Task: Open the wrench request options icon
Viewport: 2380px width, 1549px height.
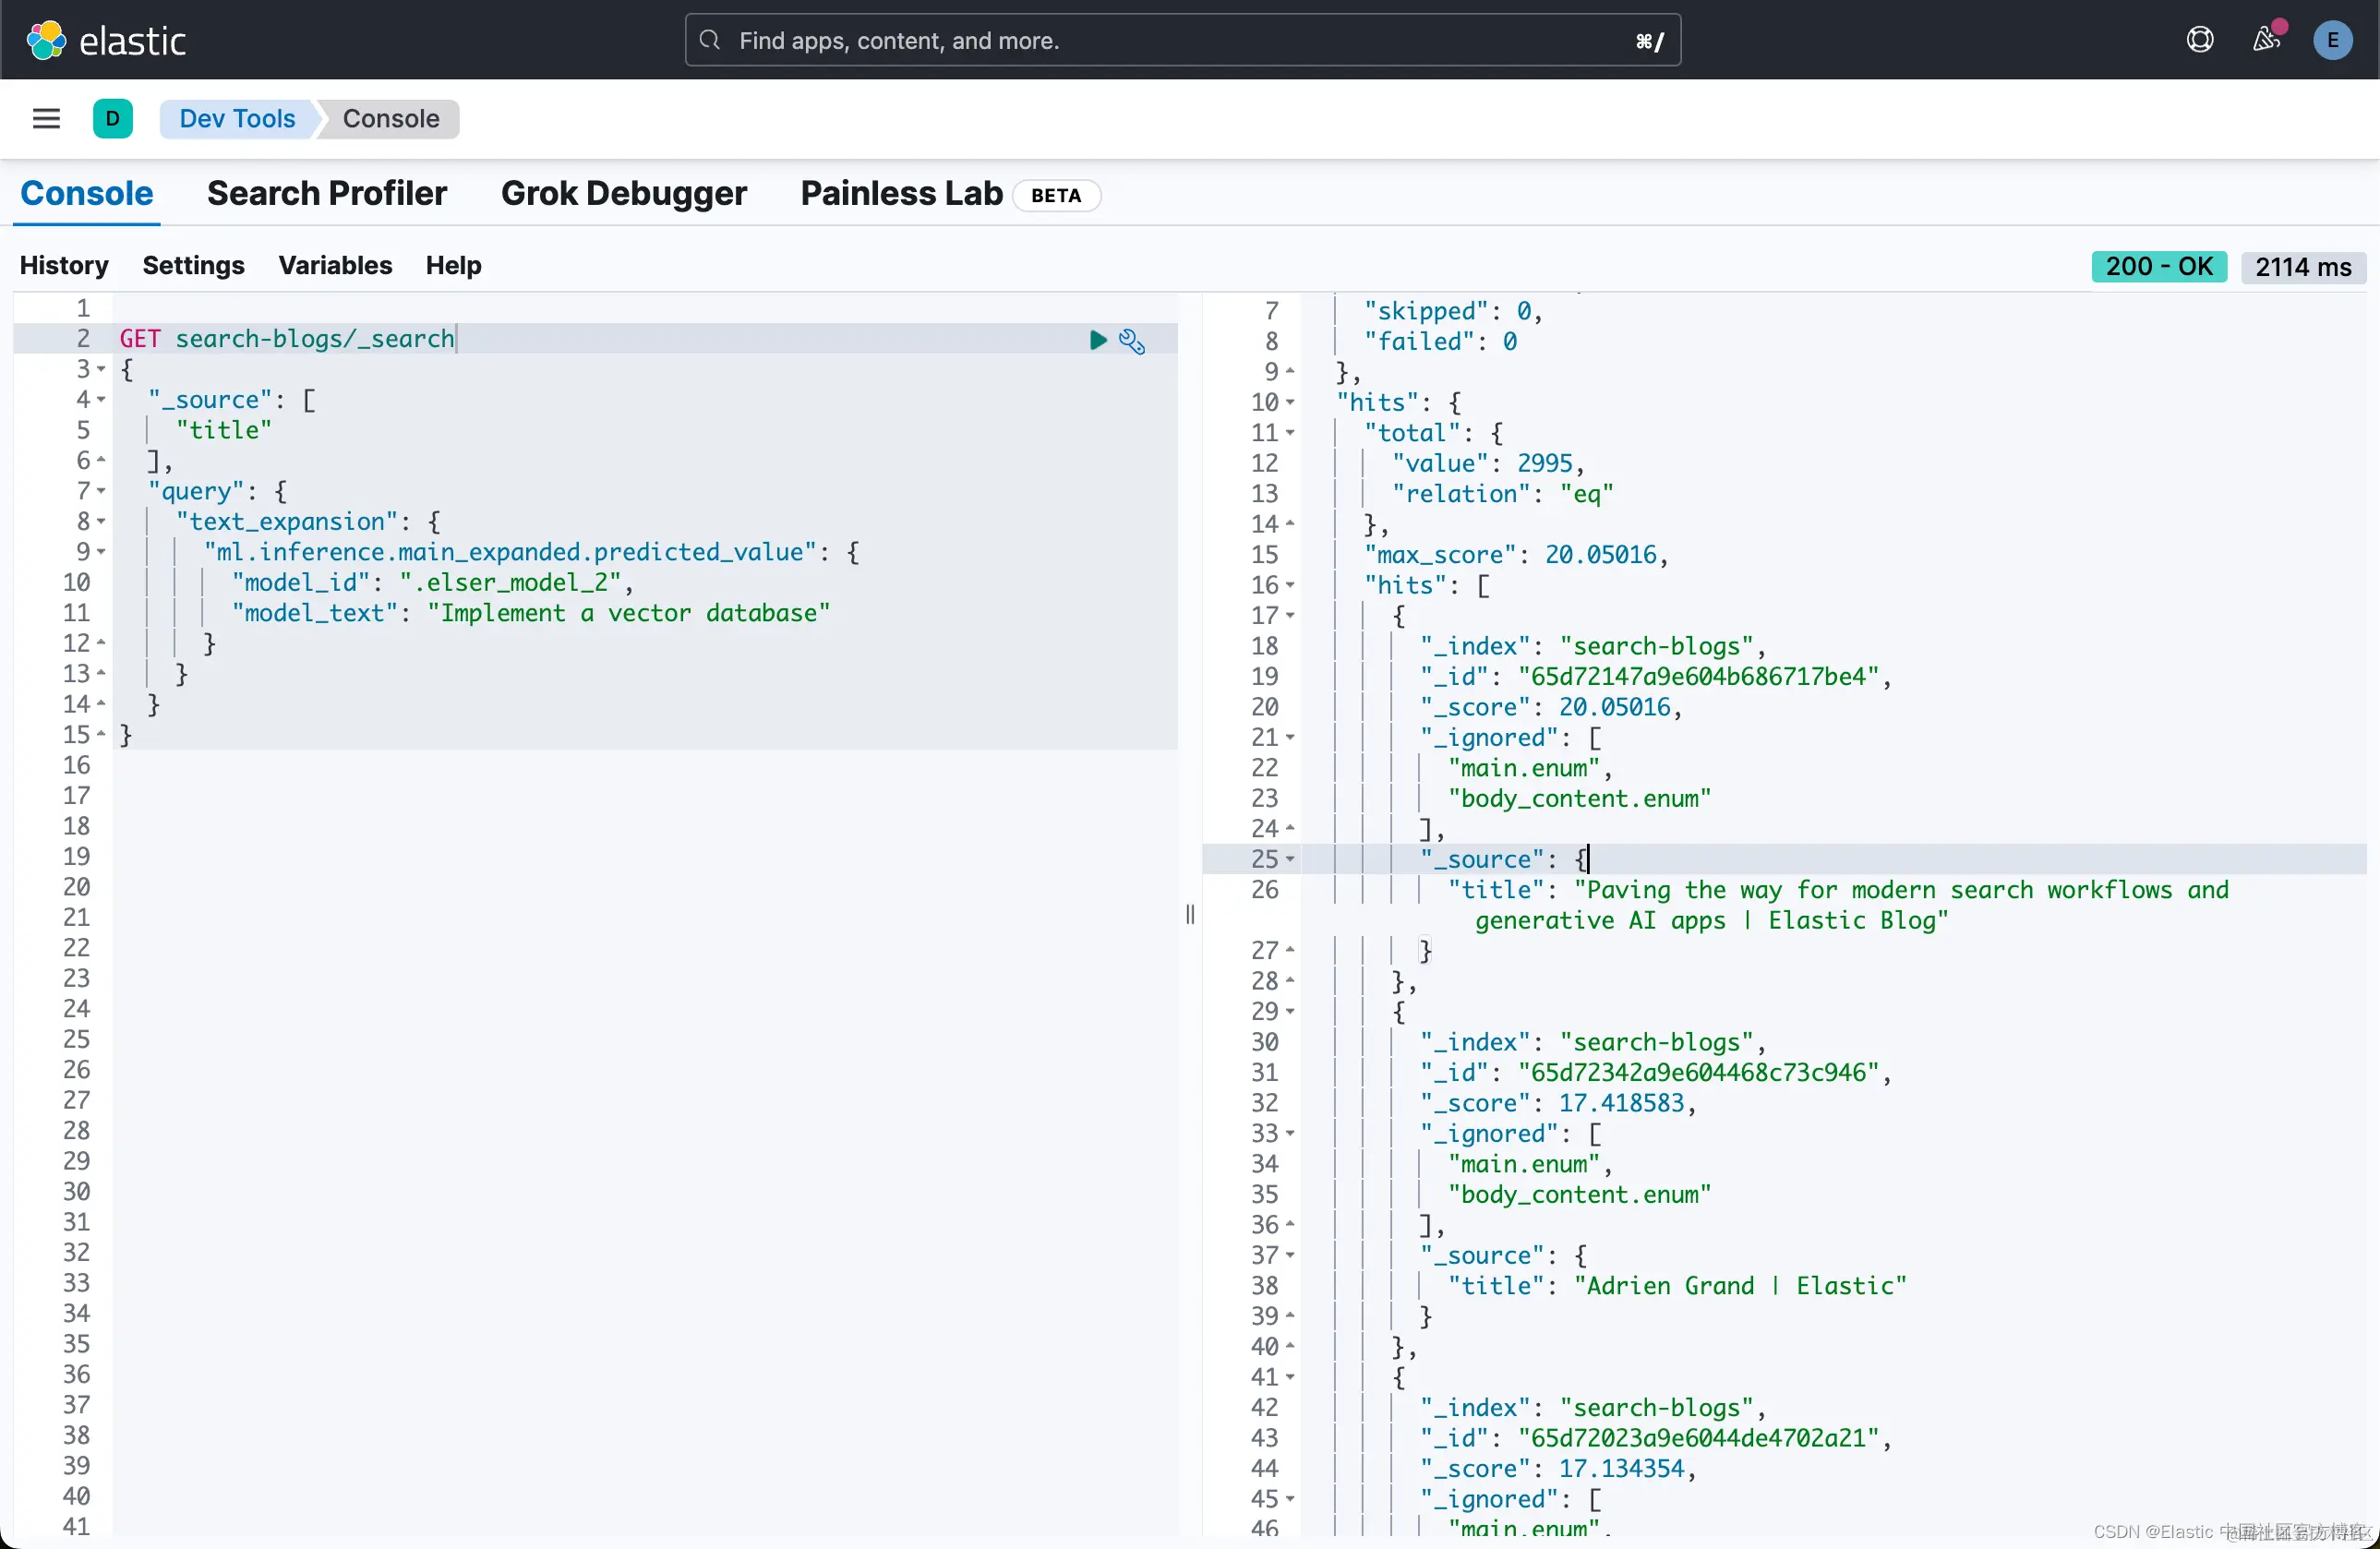Action: 1131,341
